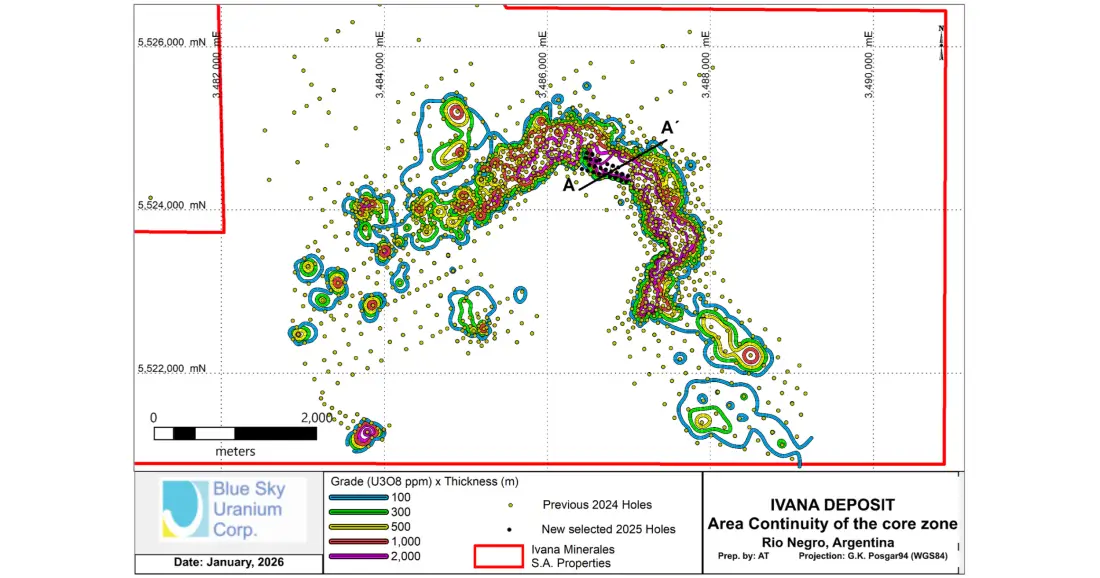Viewport: 1100px width, 578px height.
Task: Click the A section line start label
Action: pos(569,185)
